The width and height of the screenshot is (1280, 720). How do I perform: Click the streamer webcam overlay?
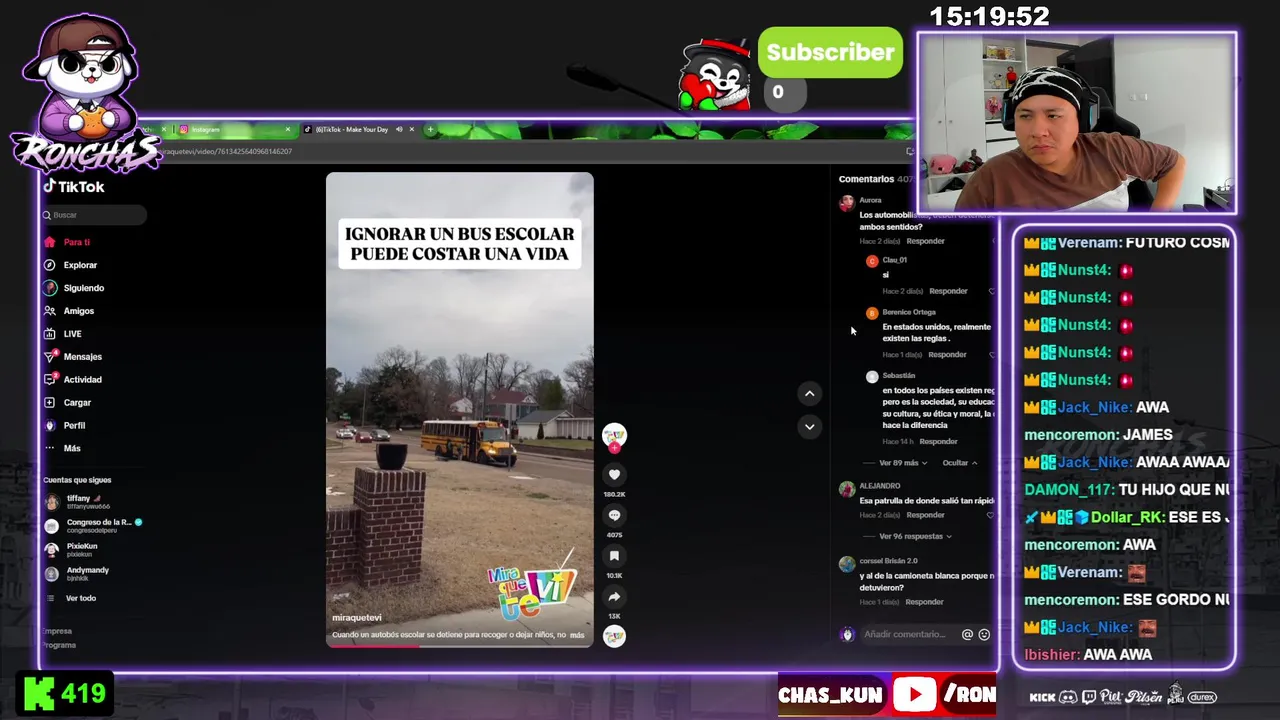click(x=1076, y=123)
